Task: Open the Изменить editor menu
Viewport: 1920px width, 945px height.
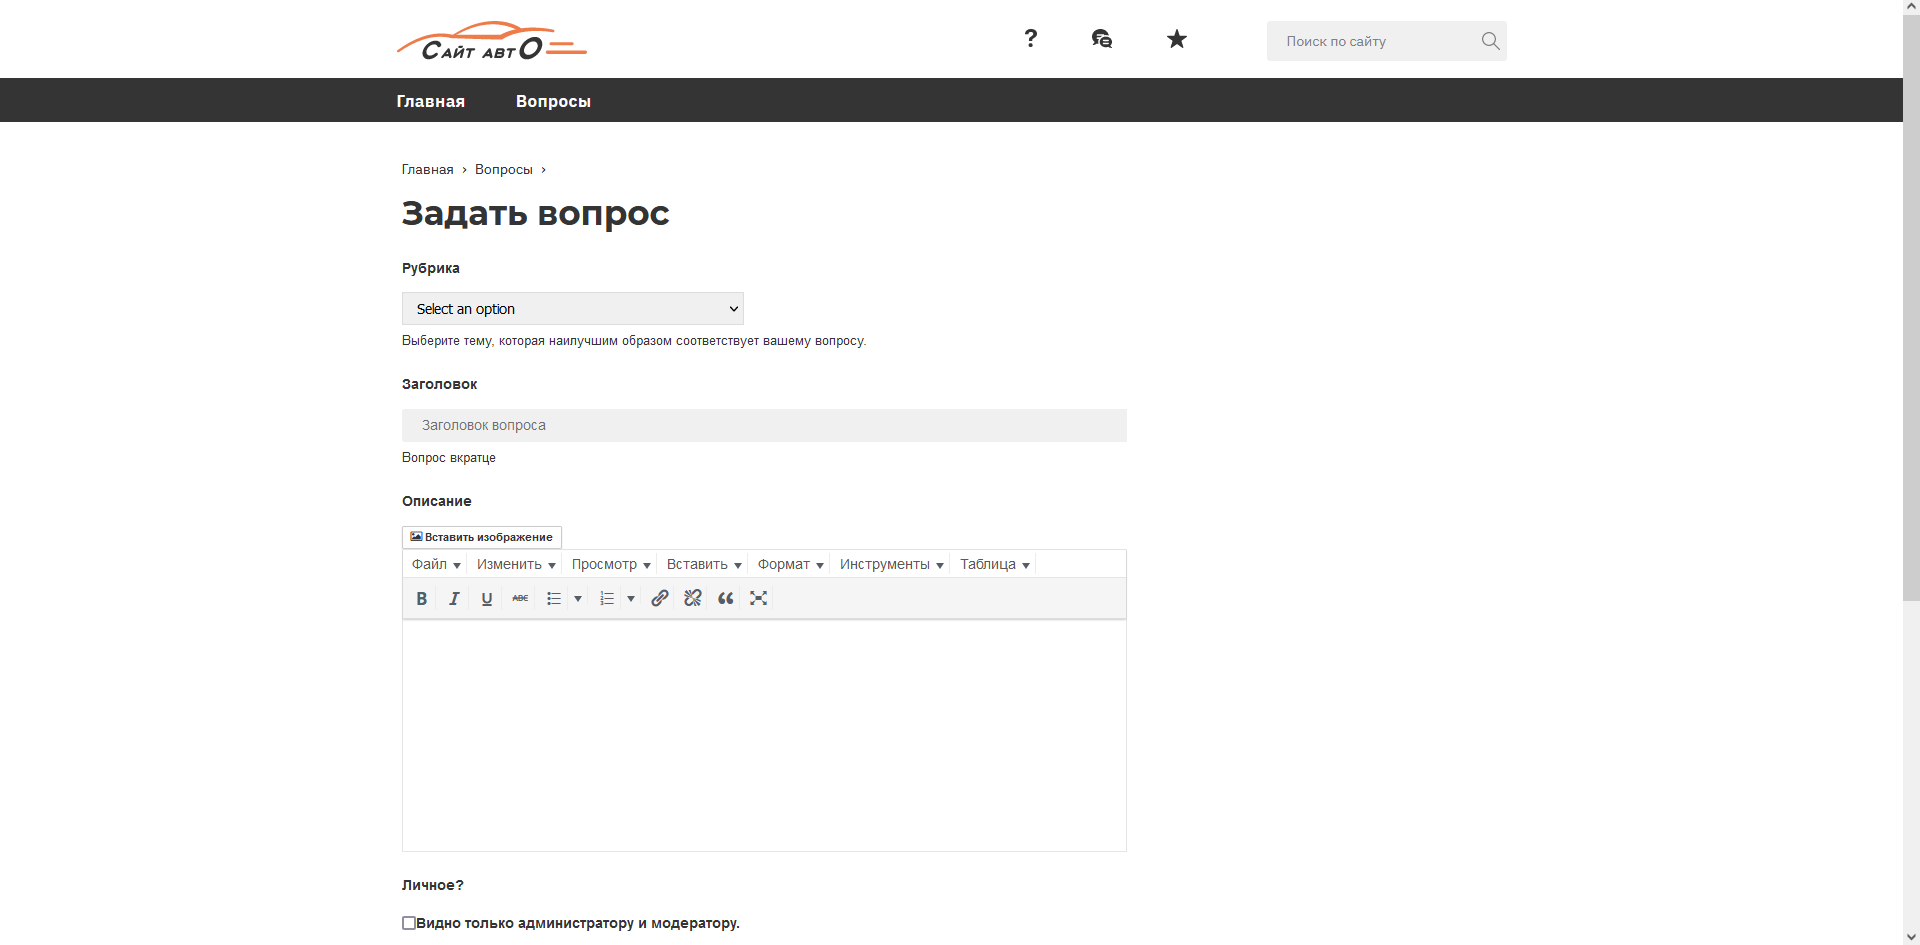Action: (x=516, y=564)
